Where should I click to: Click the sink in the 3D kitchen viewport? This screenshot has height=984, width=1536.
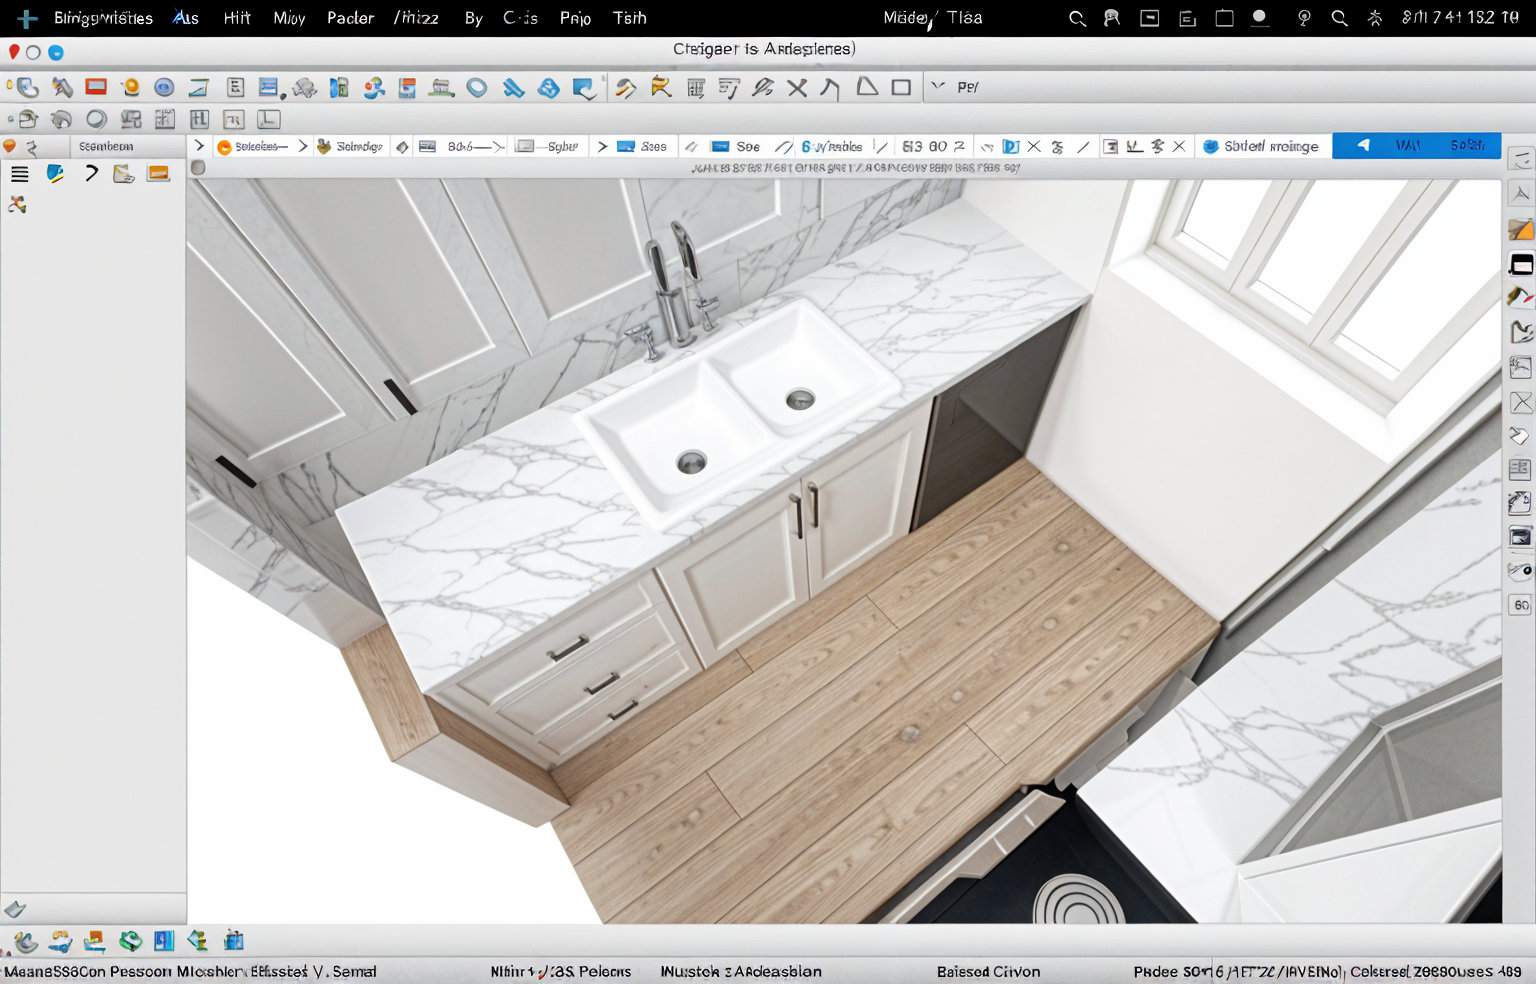pos(740,410)
